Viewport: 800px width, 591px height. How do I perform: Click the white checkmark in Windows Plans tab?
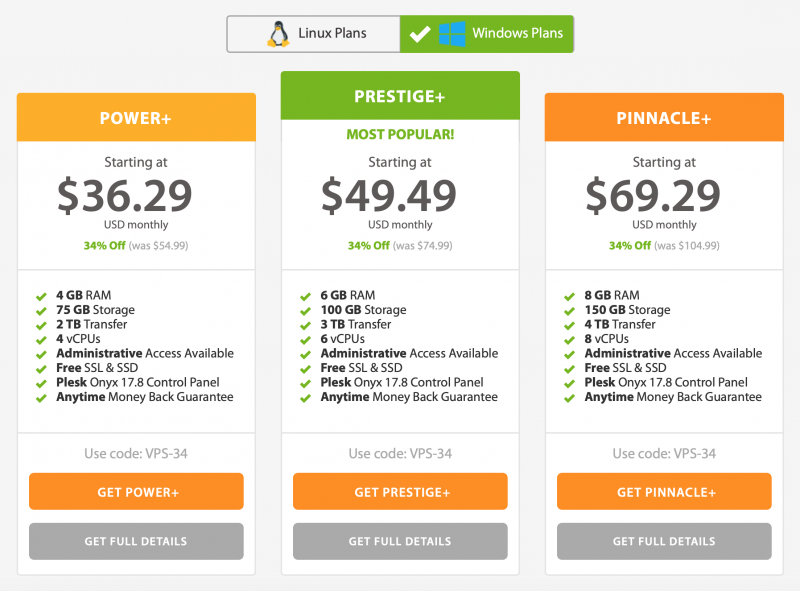(x=420, y=34)
